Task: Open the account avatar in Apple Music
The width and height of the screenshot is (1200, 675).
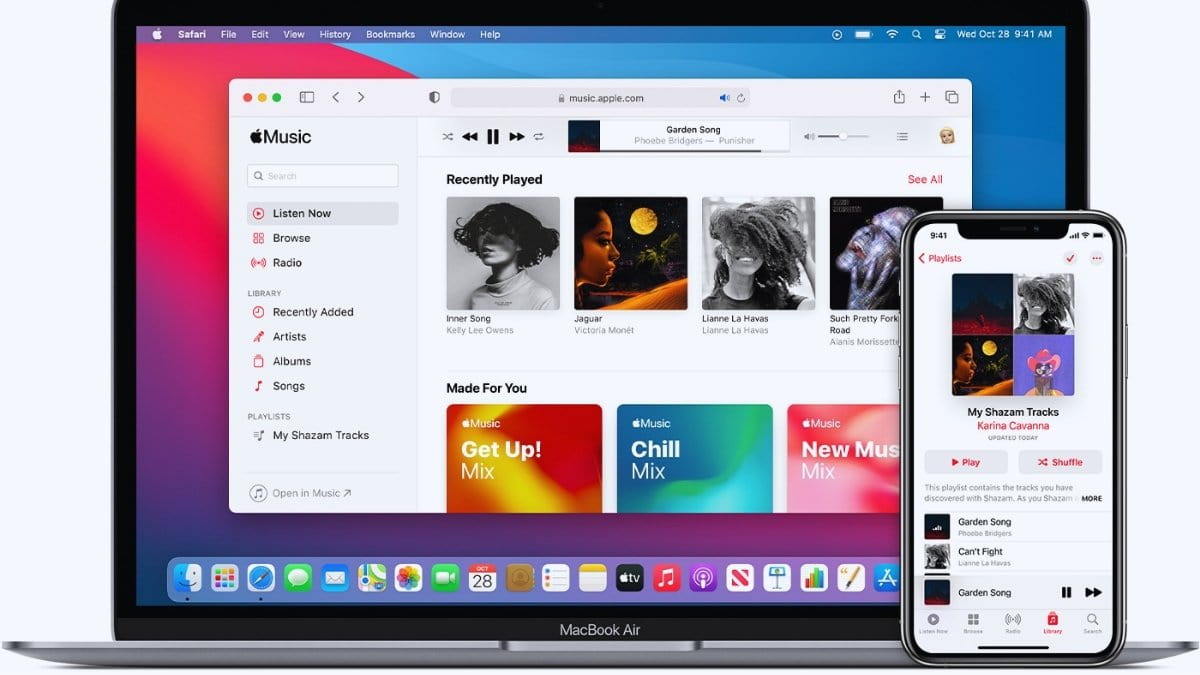Action: (x=947, y=136)
